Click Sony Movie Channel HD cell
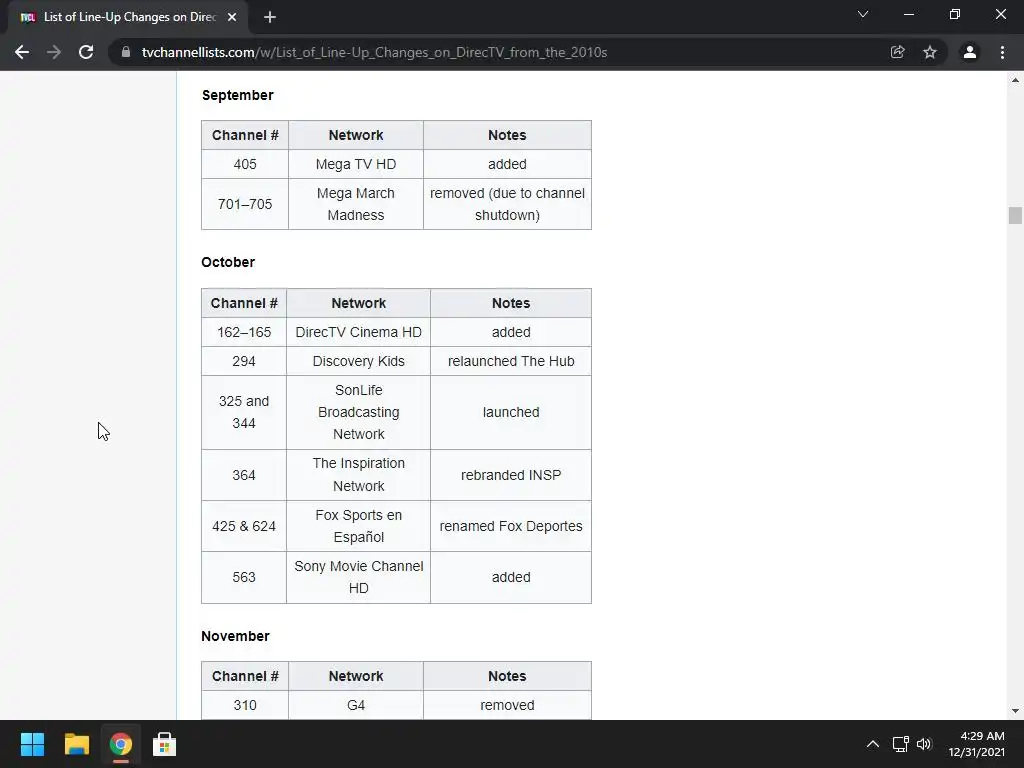Image resolution: width=1024 pixels, height=768 pixels. coord(359,577)
